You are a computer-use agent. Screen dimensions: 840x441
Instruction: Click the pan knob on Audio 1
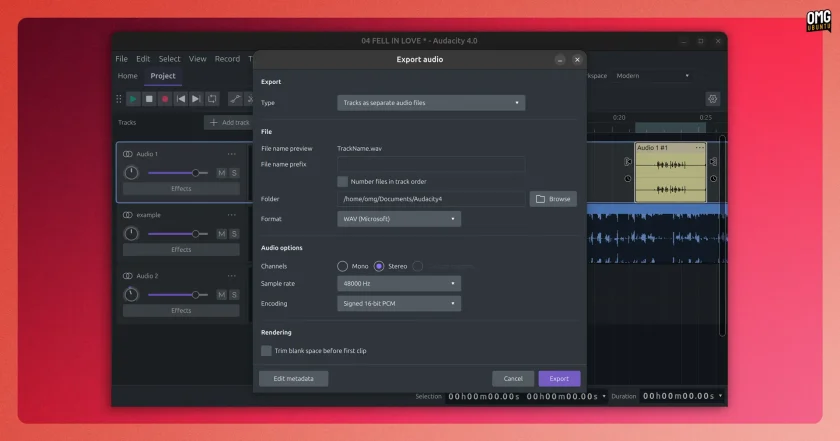(x=131, y=173)
